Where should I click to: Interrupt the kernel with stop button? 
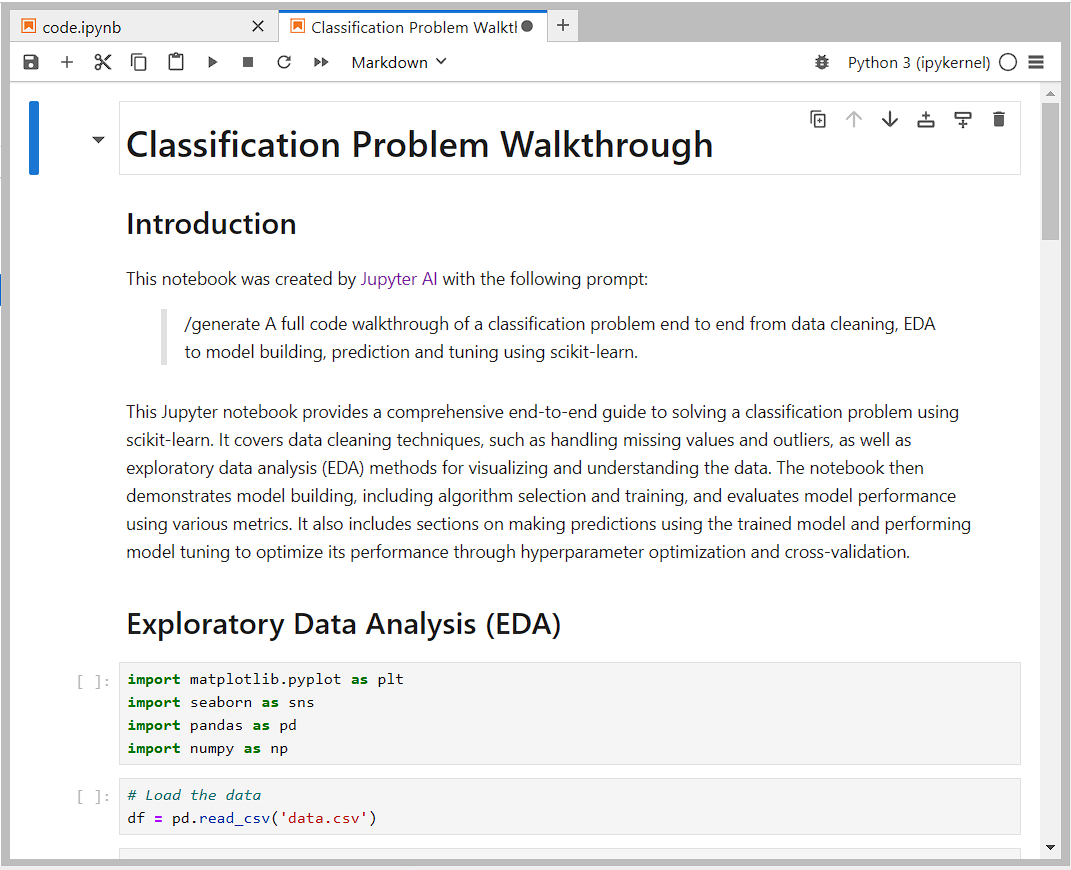tap(248, 62)
